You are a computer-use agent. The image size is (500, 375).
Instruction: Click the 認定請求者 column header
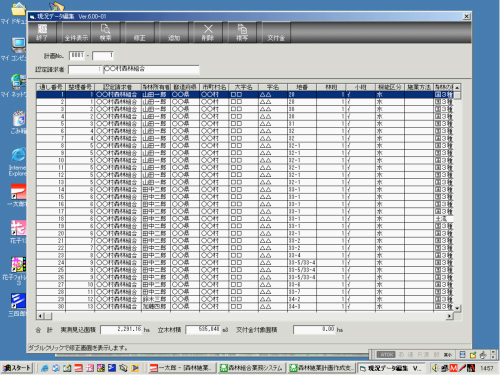118,87
